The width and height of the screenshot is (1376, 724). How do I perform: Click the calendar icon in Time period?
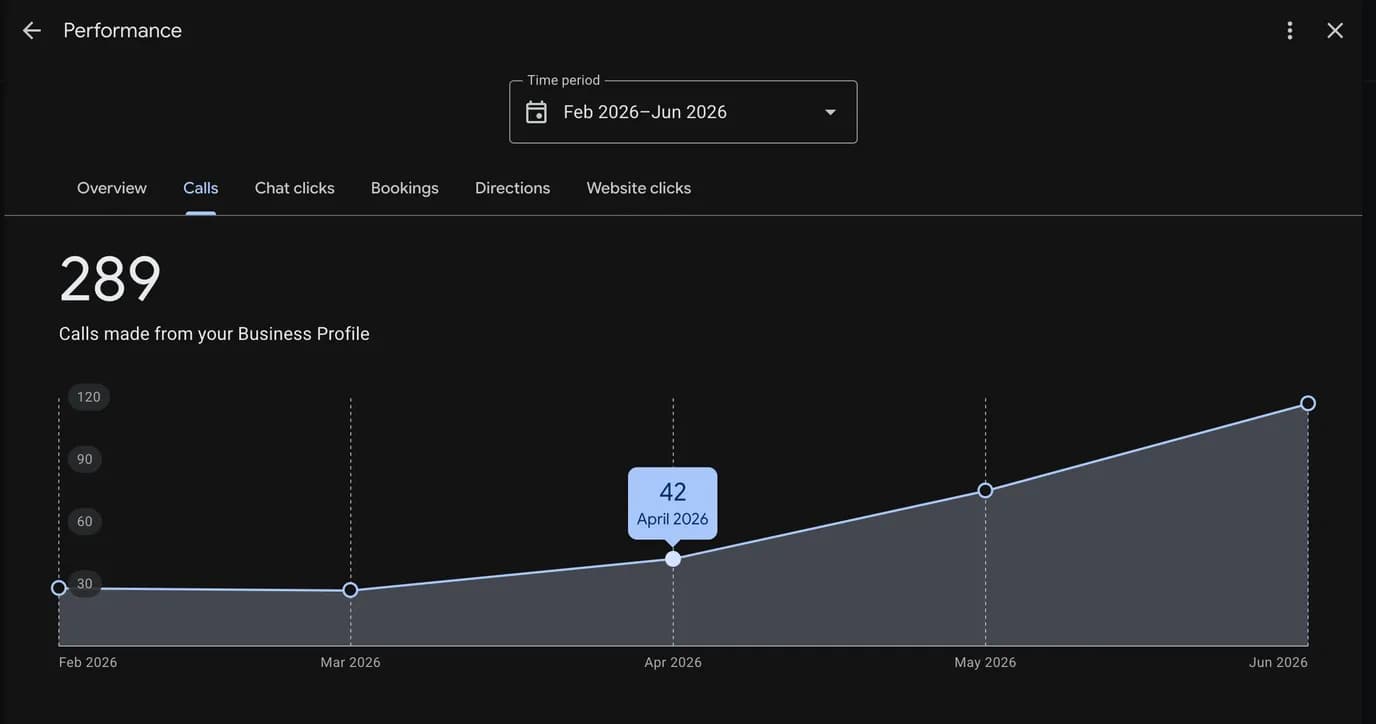(x=537, y=112)
